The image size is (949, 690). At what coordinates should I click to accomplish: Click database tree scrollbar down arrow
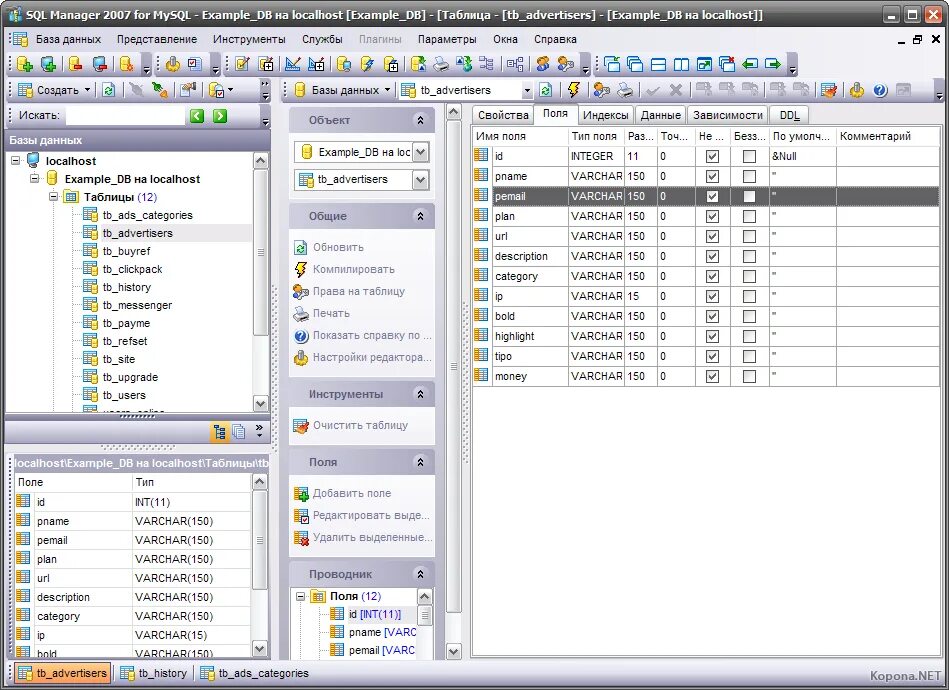[x=261, y=403]
